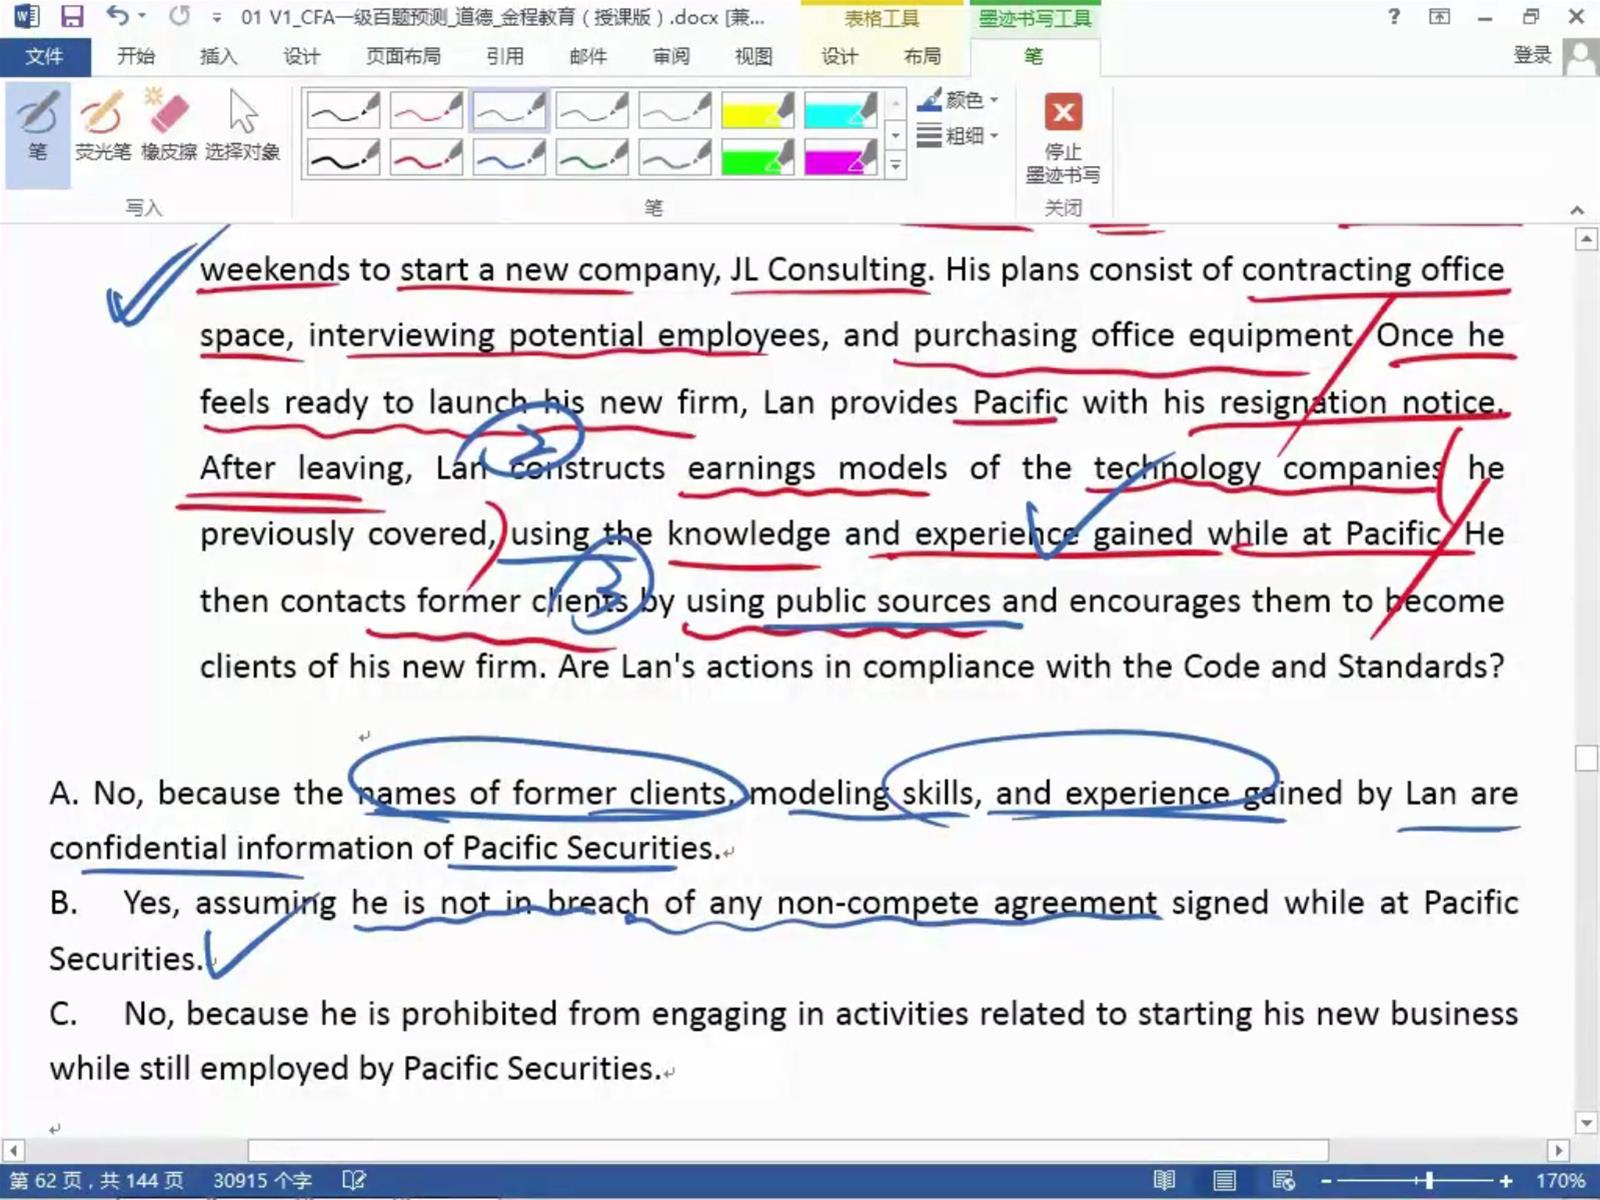Image resolution: width=1600 pixels, height=1200 pixels.
Task: Show next row of pen styles gallery
Action: (x=896, y=135)
